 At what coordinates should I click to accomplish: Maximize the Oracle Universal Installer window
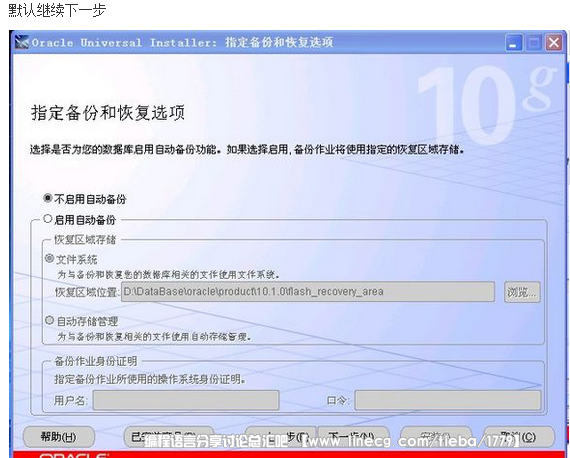click(x=533, y=43)
